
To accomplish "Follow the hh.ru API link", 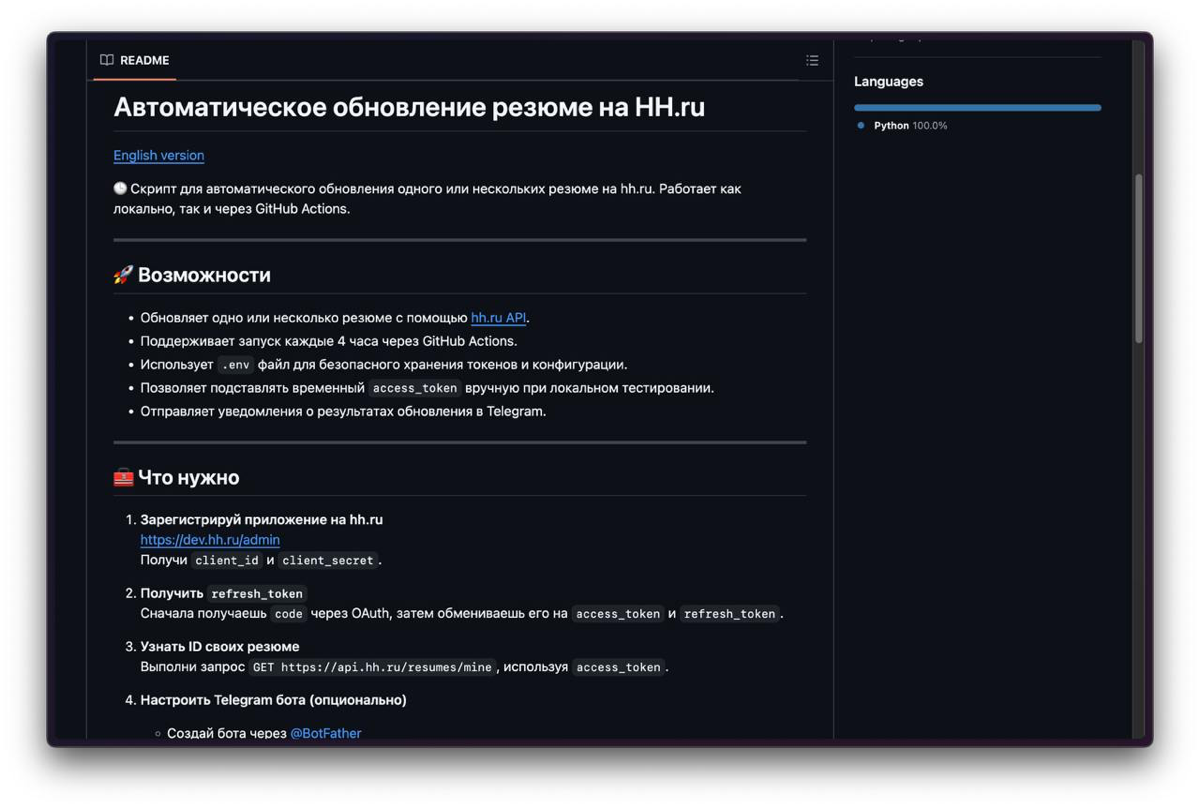I will [x=498, y=318].
